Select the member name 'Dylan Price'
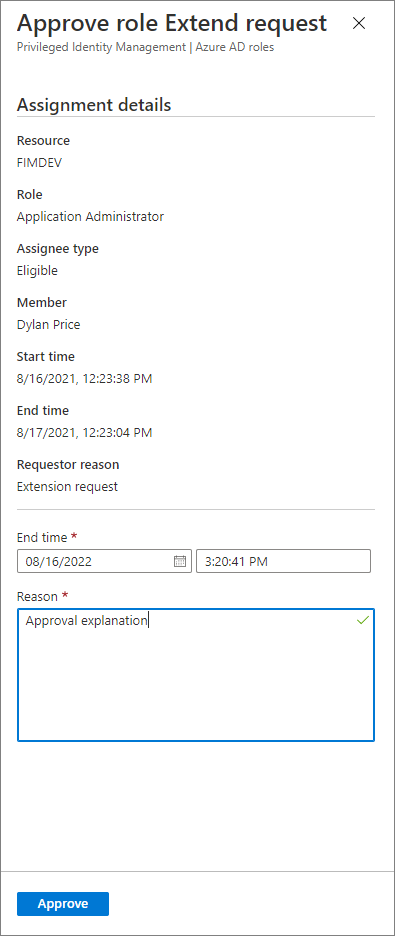 tap(48, 325)
